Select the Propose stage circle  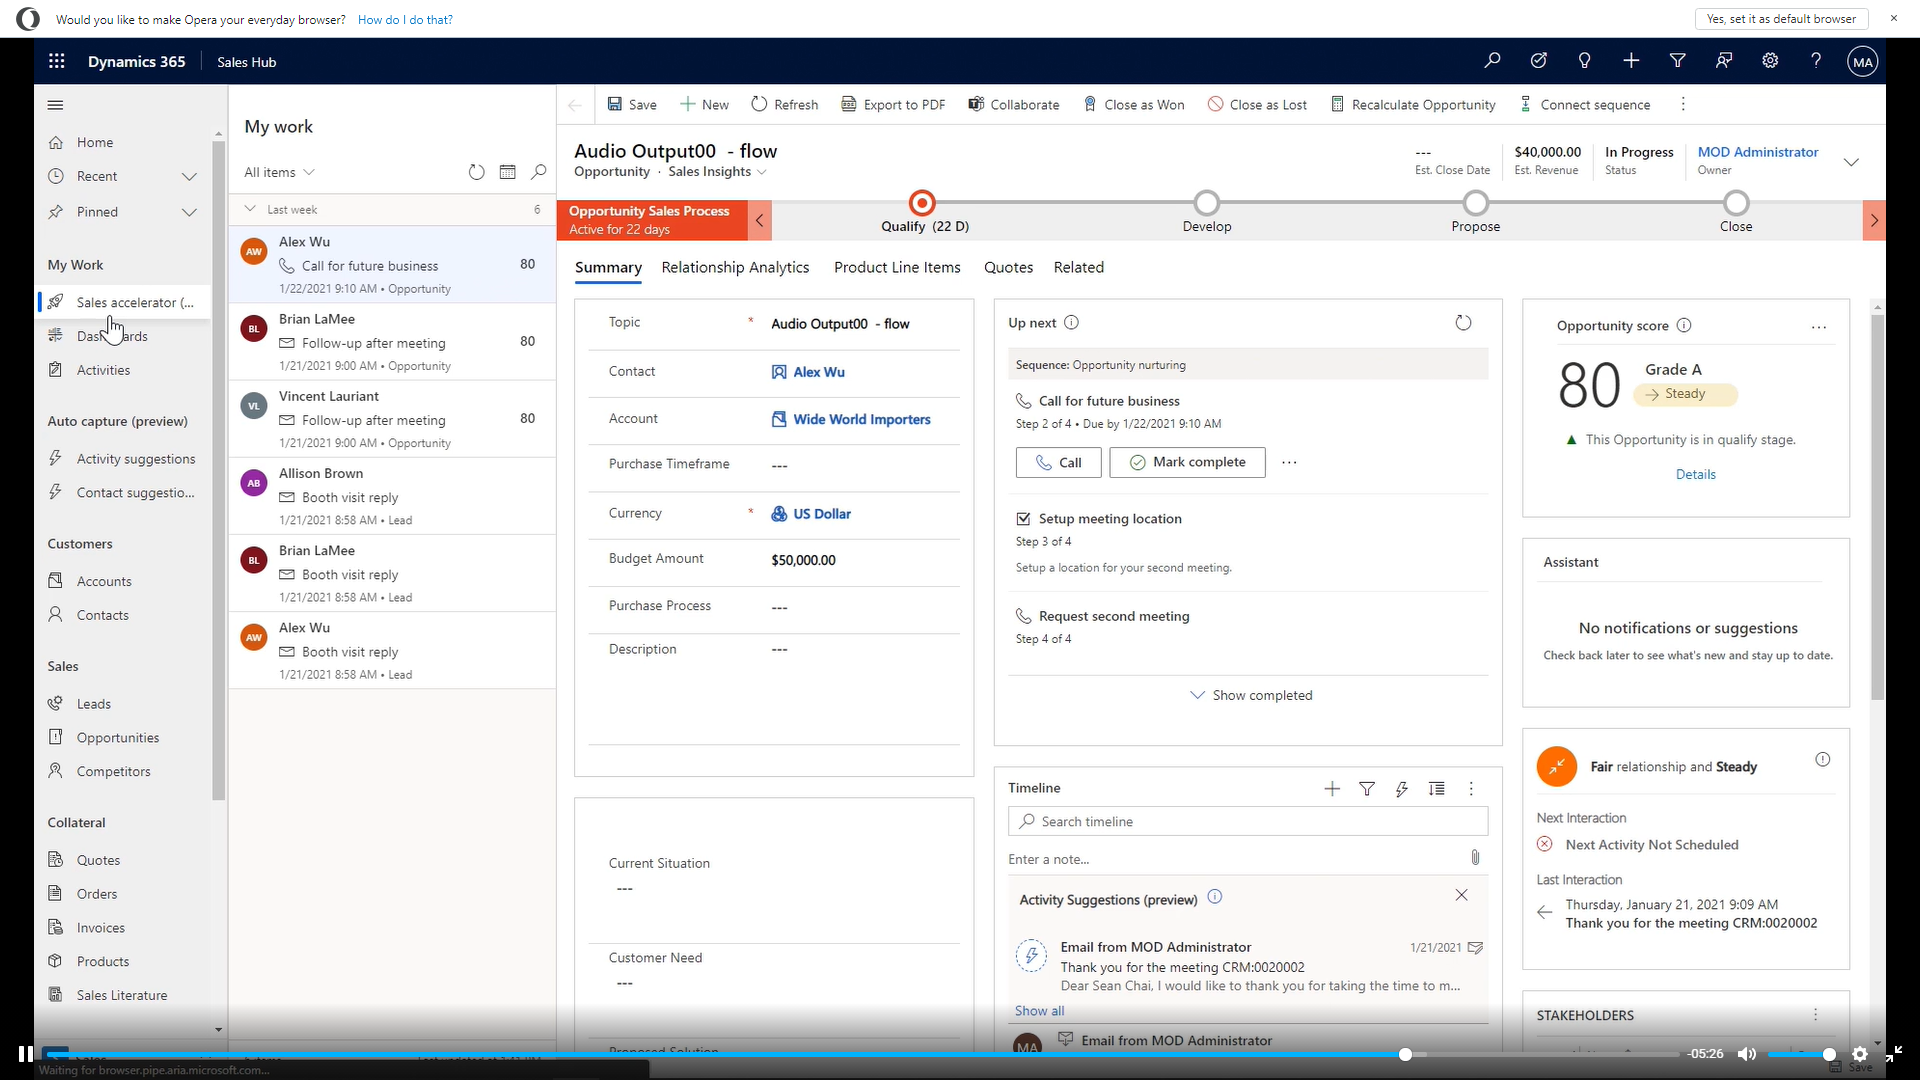1475,203
